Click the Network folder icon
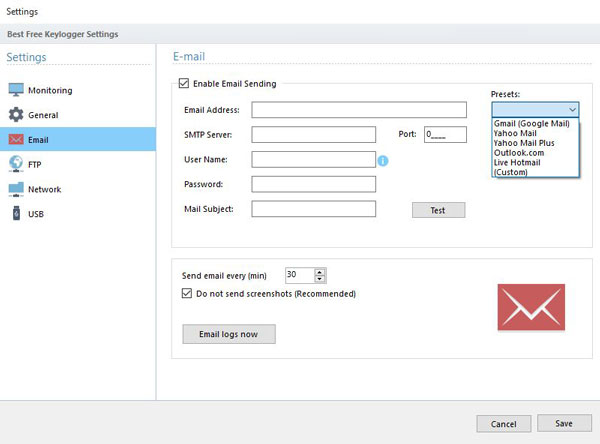 (16, 189)
